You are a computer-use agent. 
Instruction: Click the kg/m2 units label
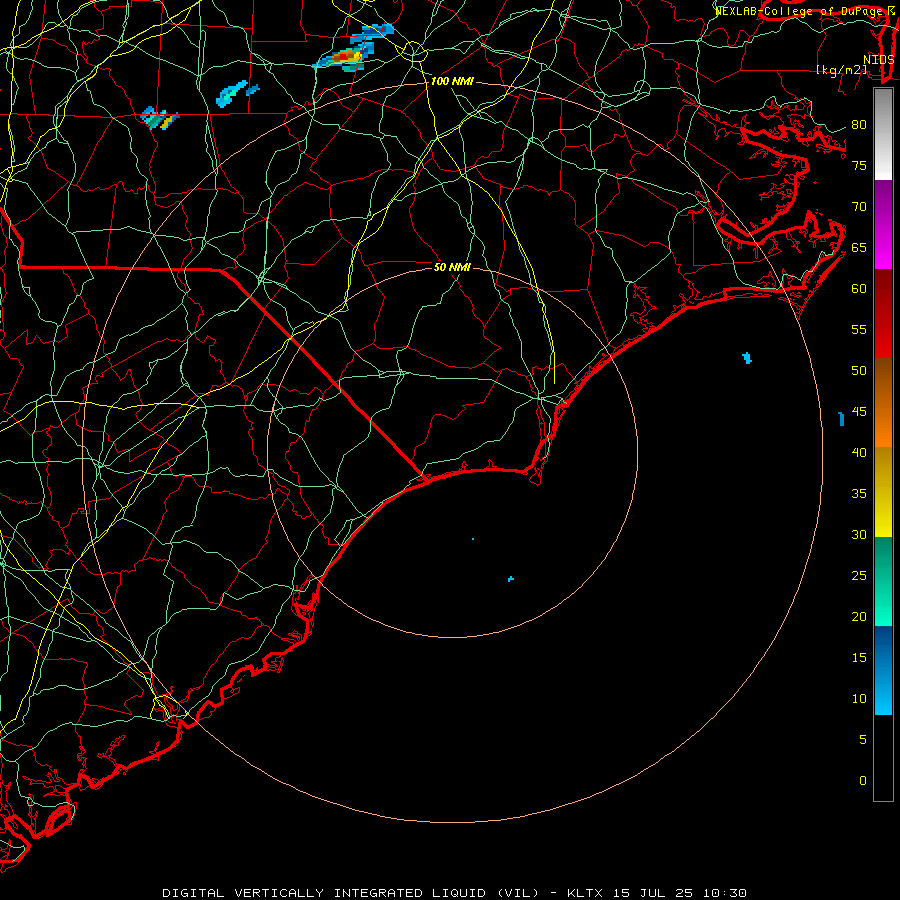point(842,70)
